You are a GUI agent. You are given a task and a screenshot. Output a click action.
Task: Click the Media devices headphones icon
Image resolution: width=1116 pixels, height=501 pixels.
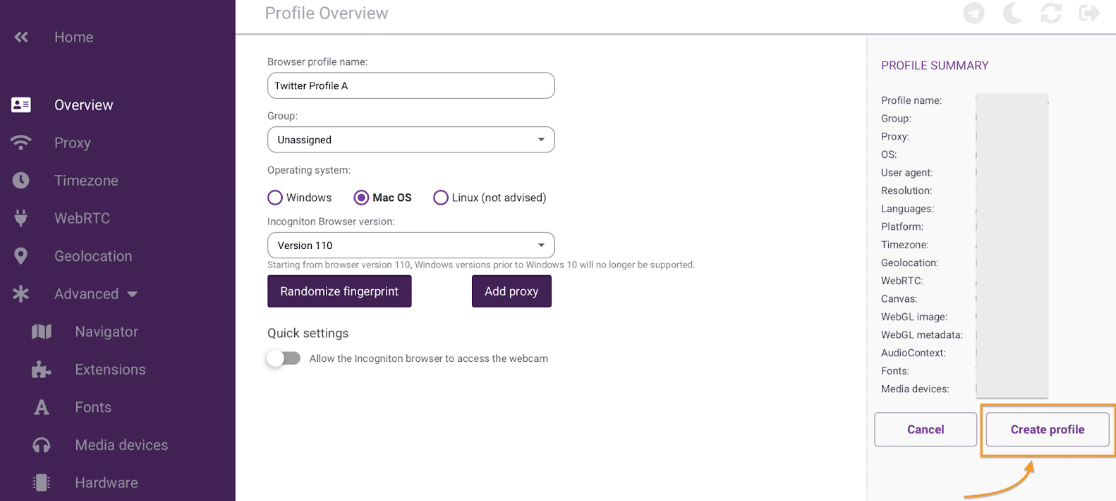point(42,445)
